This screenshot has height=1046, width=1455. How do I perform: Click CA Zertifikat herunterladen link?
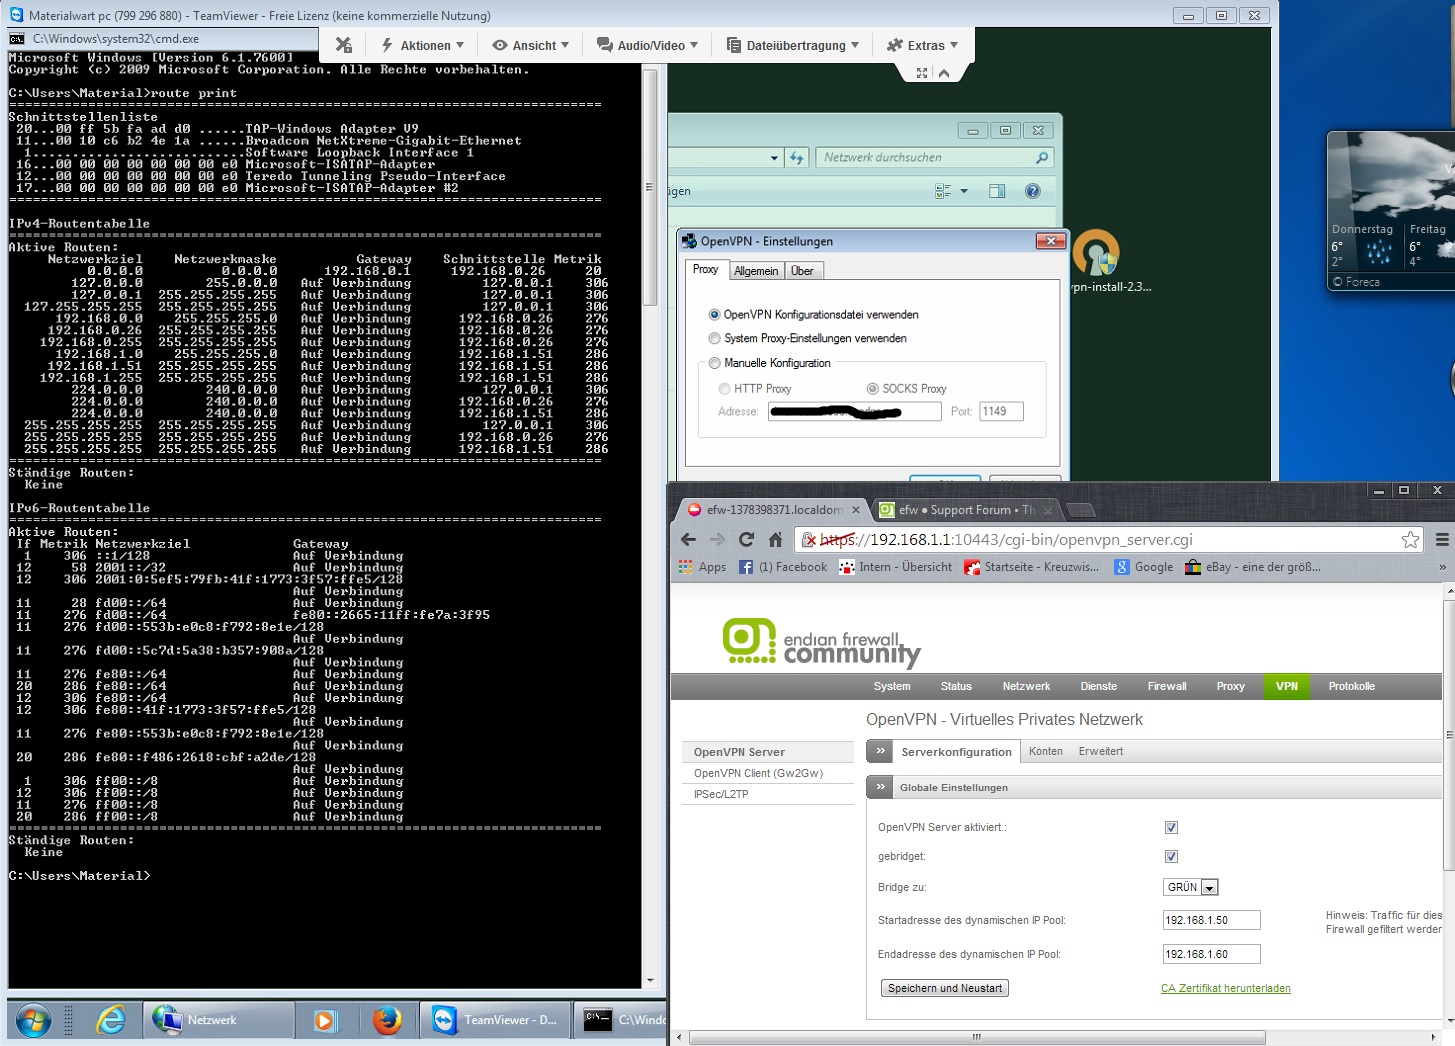[1225, 988]
